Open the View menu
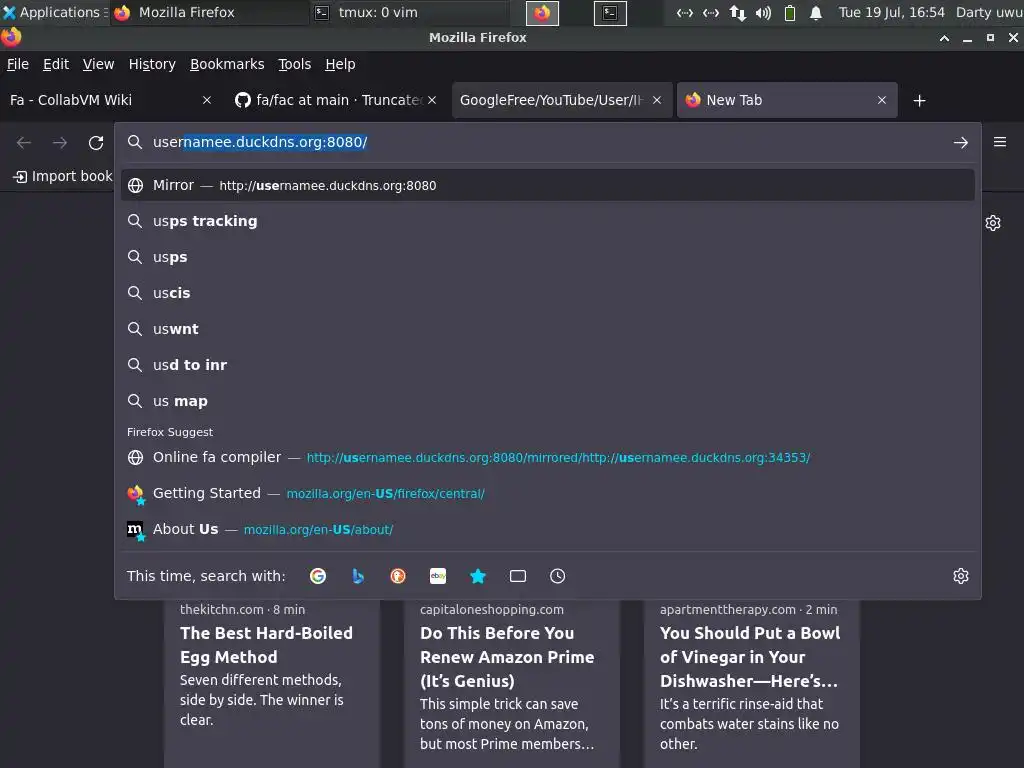 (x=98, y=64)
